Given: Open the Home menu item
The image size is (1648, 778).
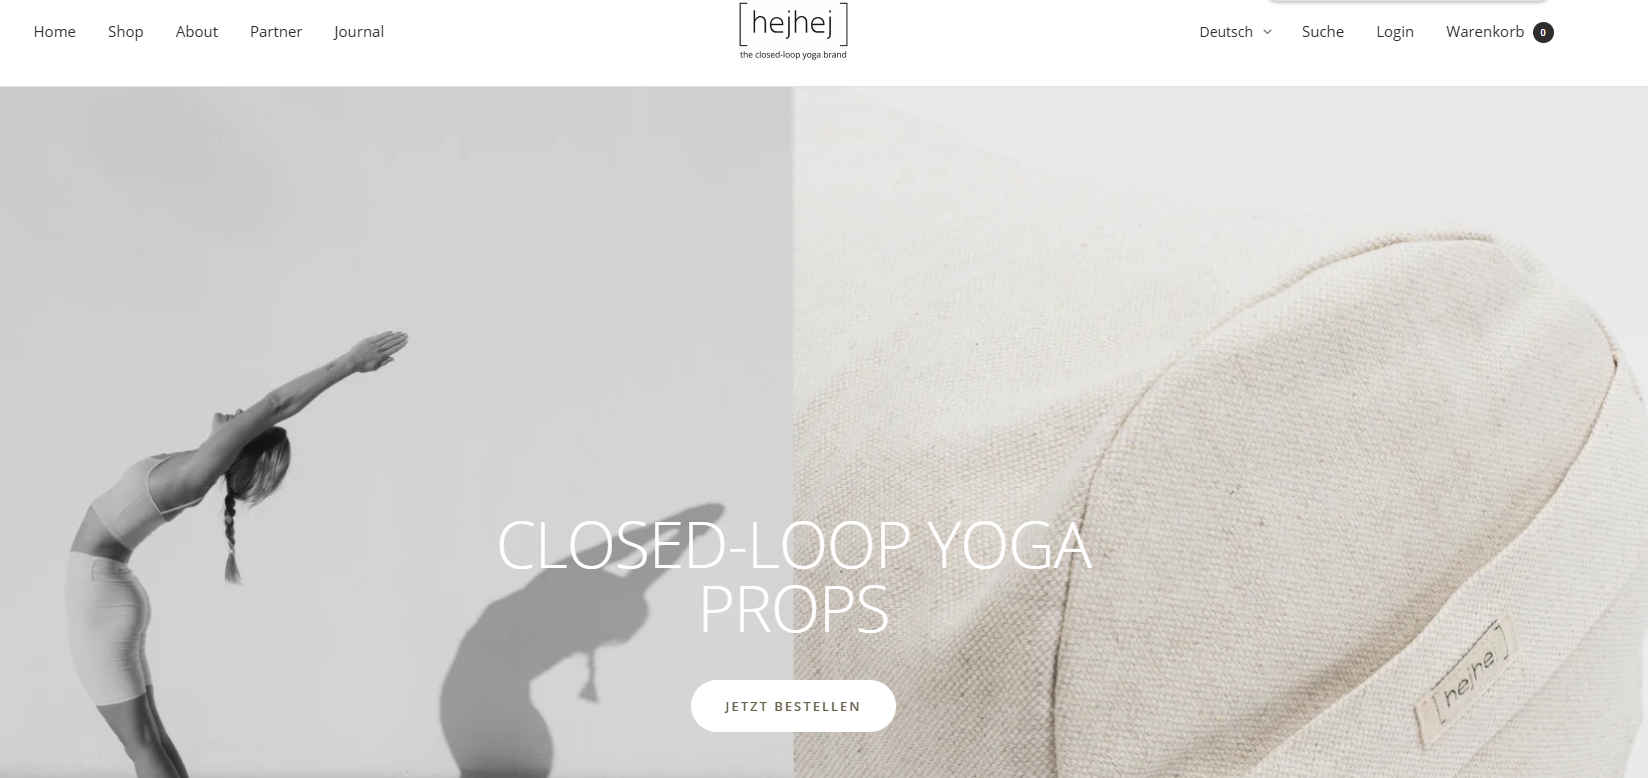Looking at the screenshot, I should (x=54, y=32).
